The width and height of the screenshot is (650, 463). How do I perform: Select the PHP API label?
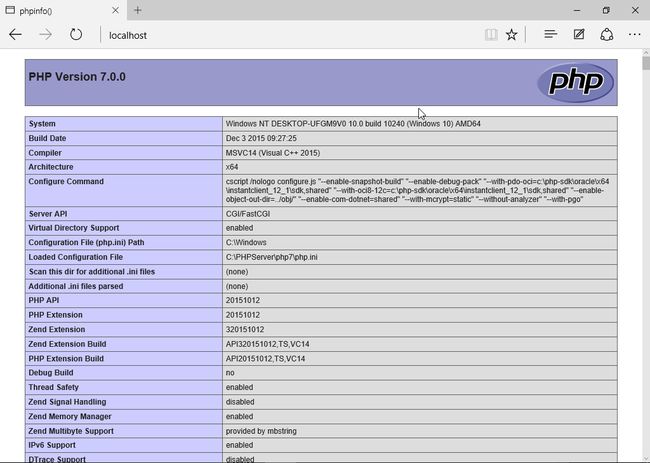44,301
